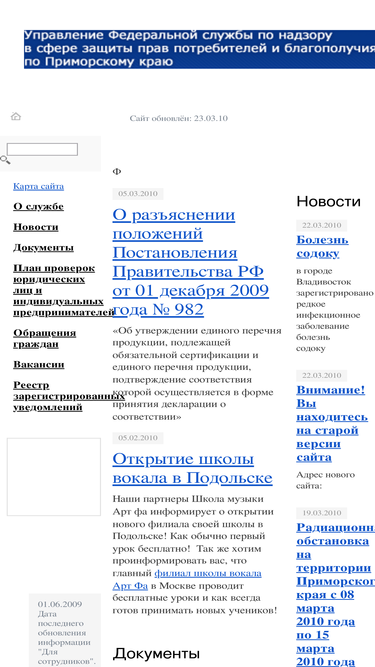Click the magnifier search icon
This screenshot has height=667, width=375.
pyautogui.click(x=5, y=160)
